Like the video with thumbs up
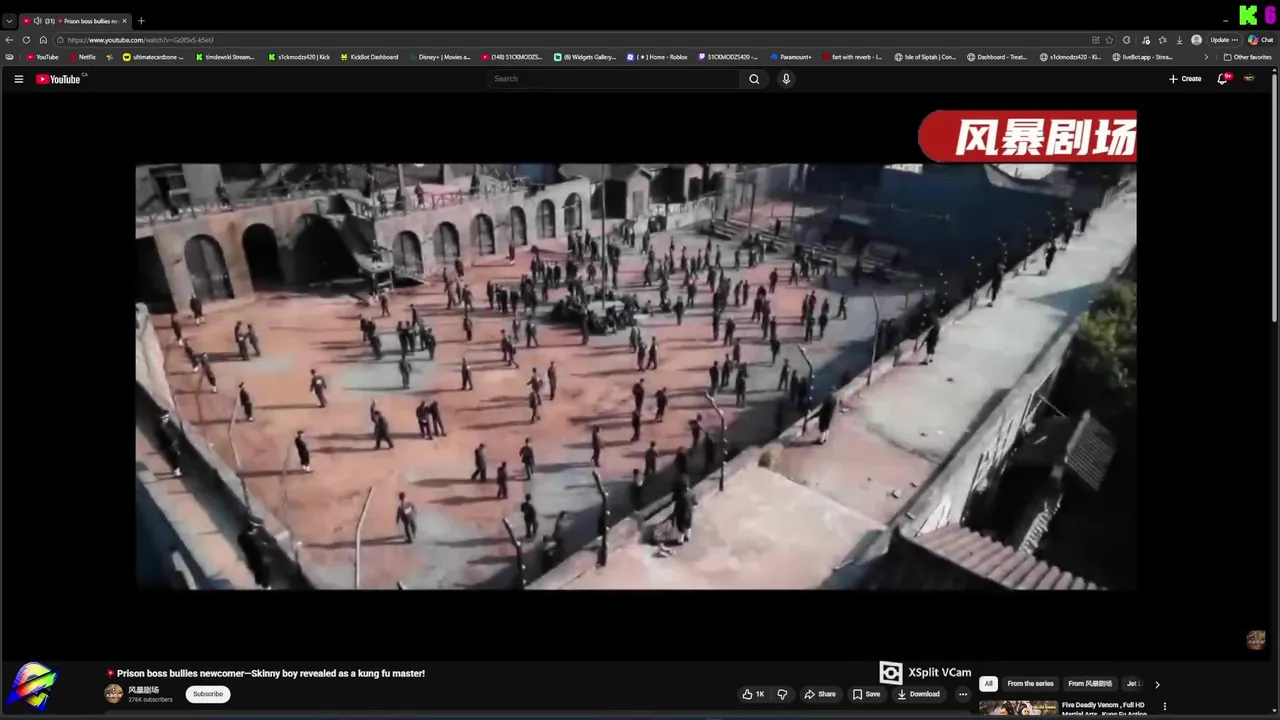 [753, 694]
